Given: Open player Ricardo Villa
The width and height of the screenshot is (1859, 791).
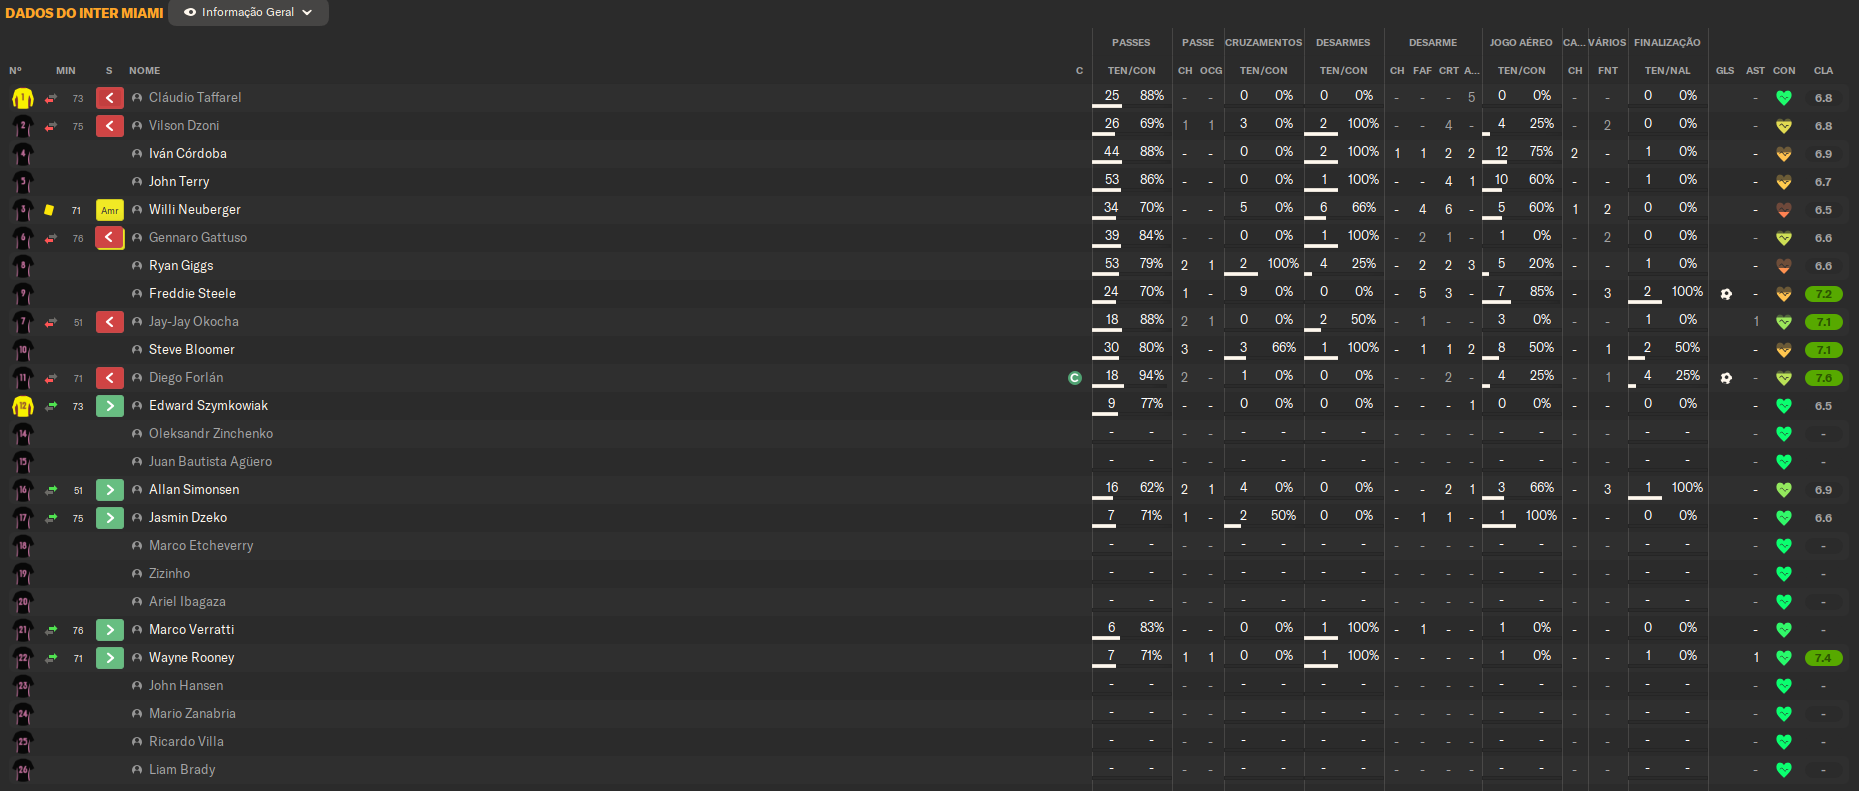Looking at the screenshot, I should click(x=186, y=742).
